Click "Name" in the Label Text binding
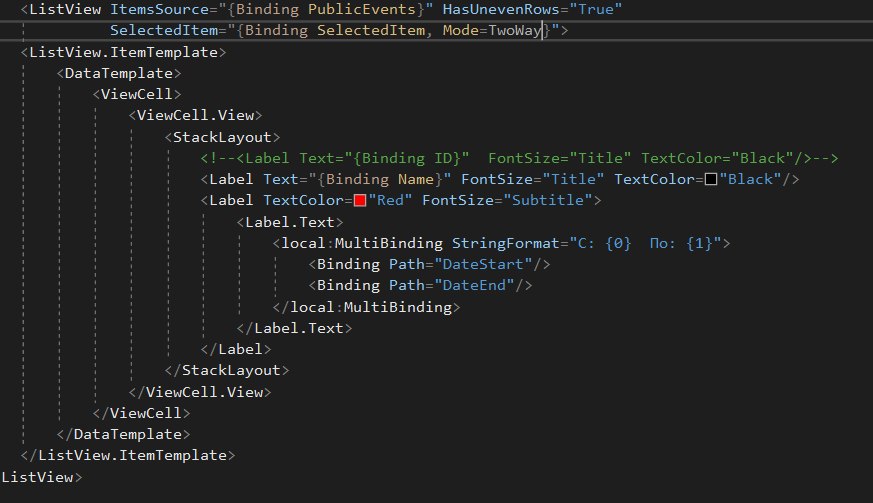873x503 pixels. coord(416,179)
